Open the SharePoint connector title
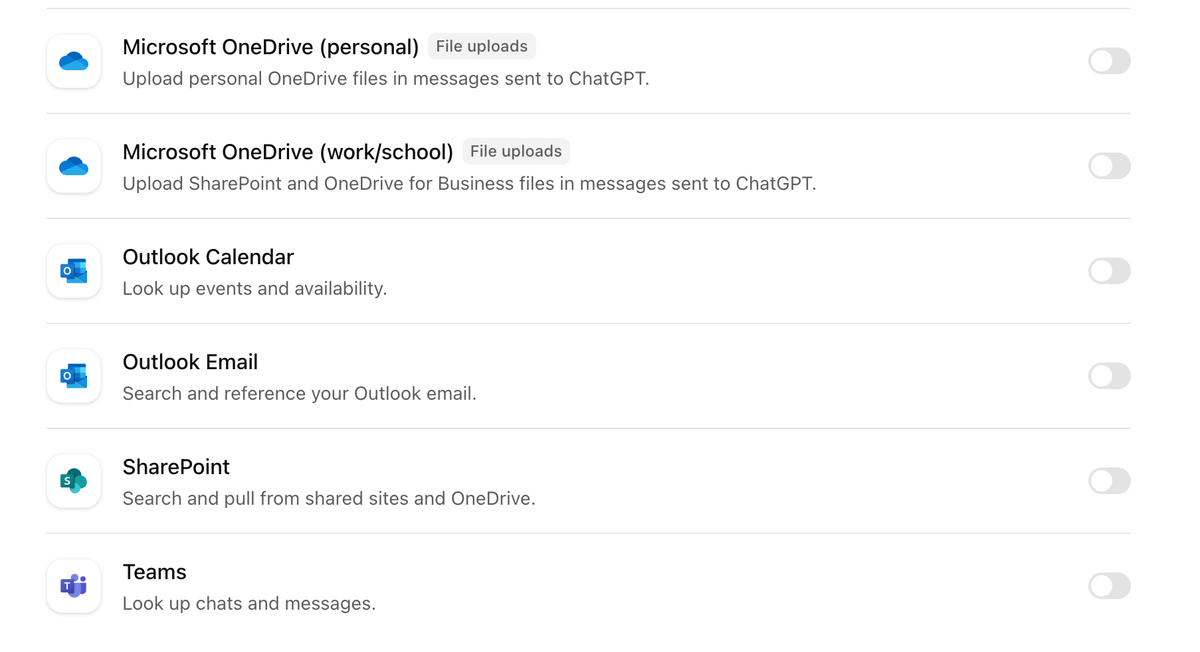Screen dimensions: 1200x652 click(176, 467)
